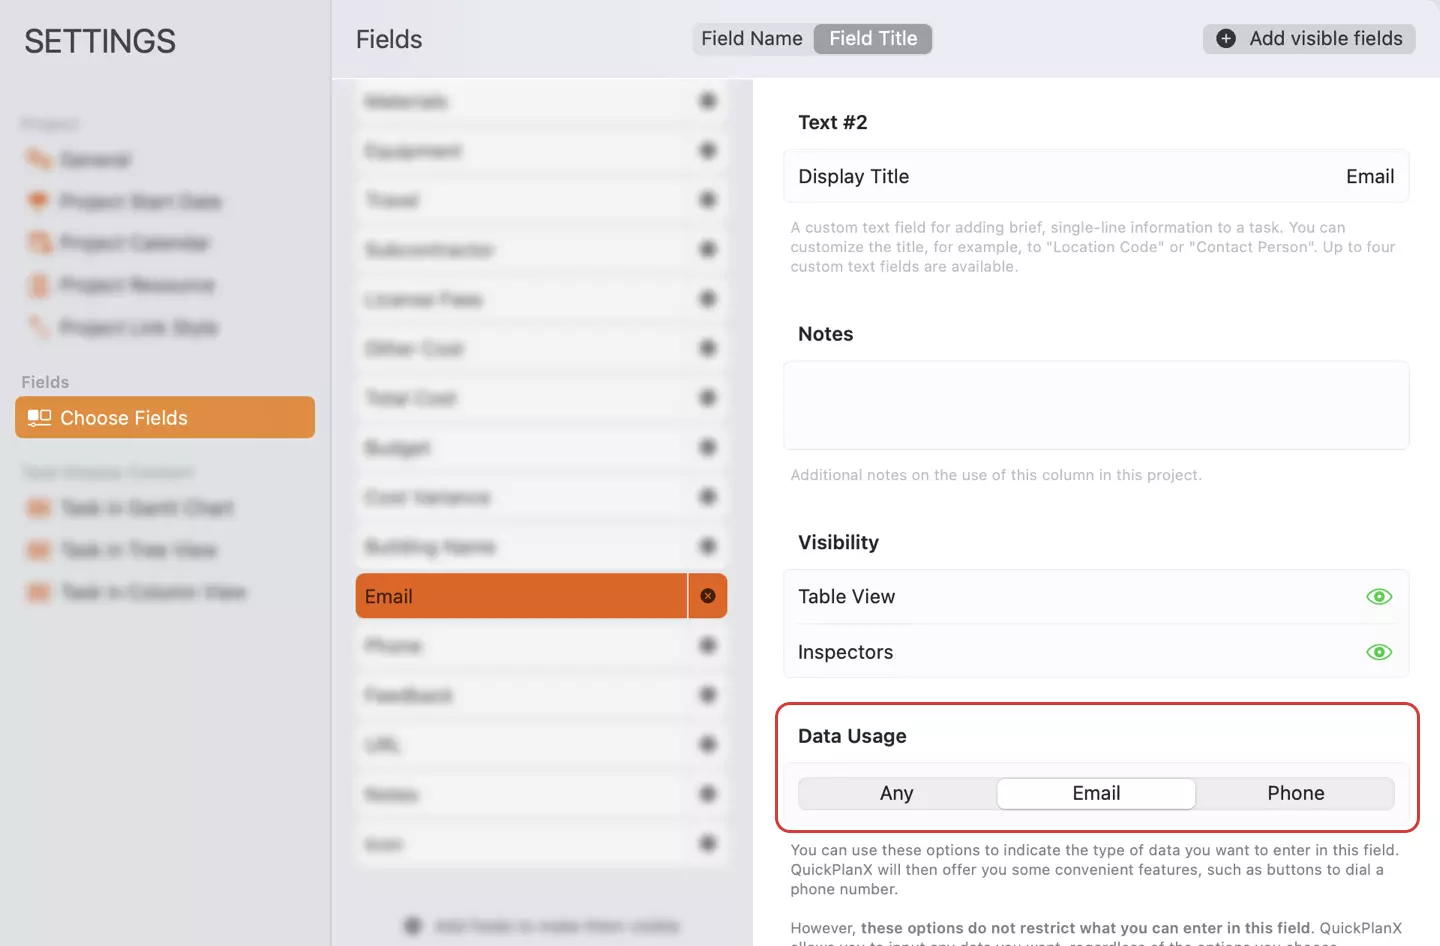Screen dimensions: 1440x946
Task: Click the General project settings icon
Action: [x=38, y=159]
